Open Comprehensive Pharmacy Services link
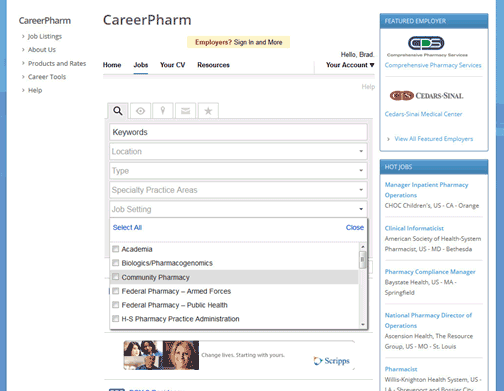Viewport: 504px width, 391px height. [433, 65]
